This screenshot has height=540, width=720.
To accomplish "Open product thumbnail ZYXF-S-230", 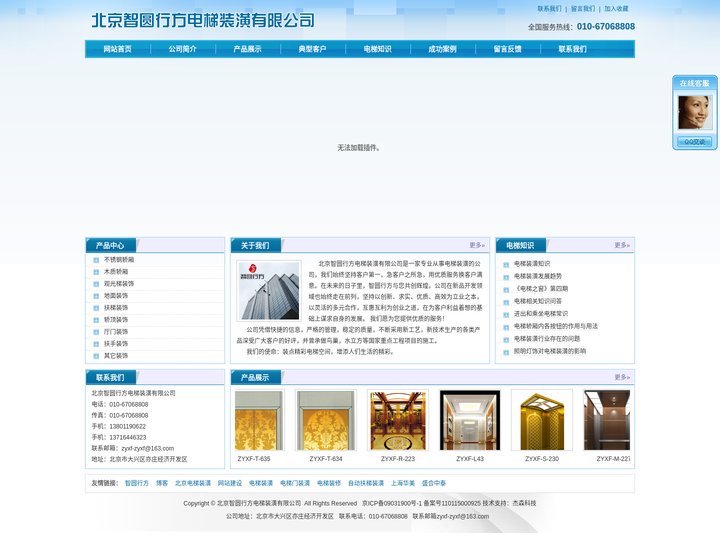I will click(542, 421).
